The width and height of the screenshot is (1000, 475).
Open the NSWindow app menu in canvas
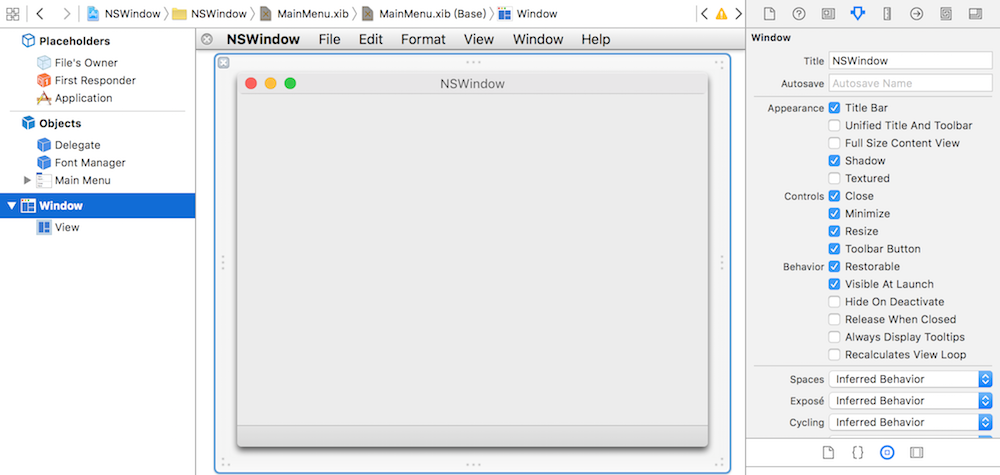coord(263,40)
